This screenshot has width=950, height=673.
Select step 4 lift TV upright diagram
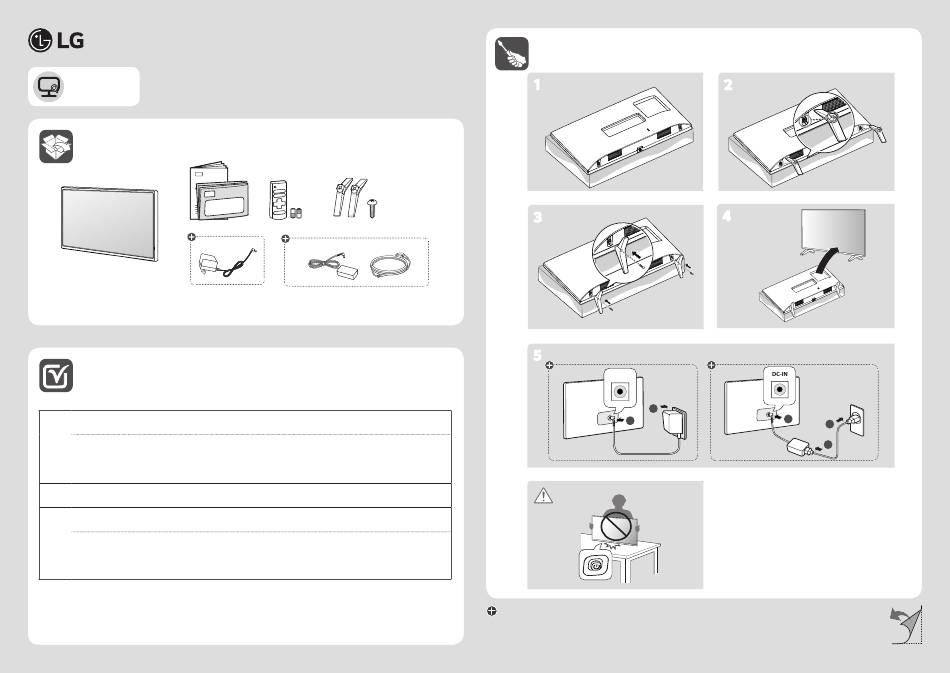(x=805, y=267)
